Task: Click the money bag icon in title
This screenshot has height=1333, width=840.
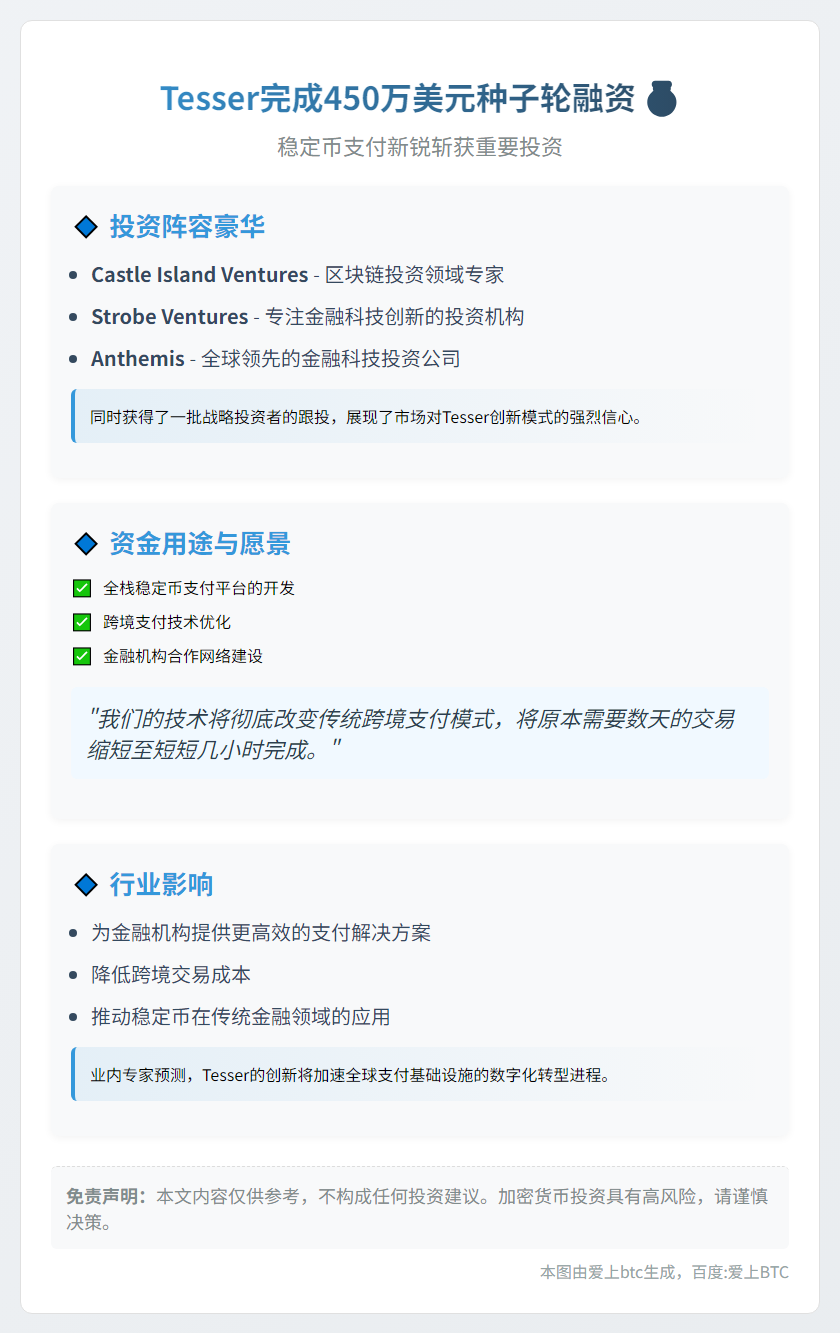Action: tap(661, 99)
